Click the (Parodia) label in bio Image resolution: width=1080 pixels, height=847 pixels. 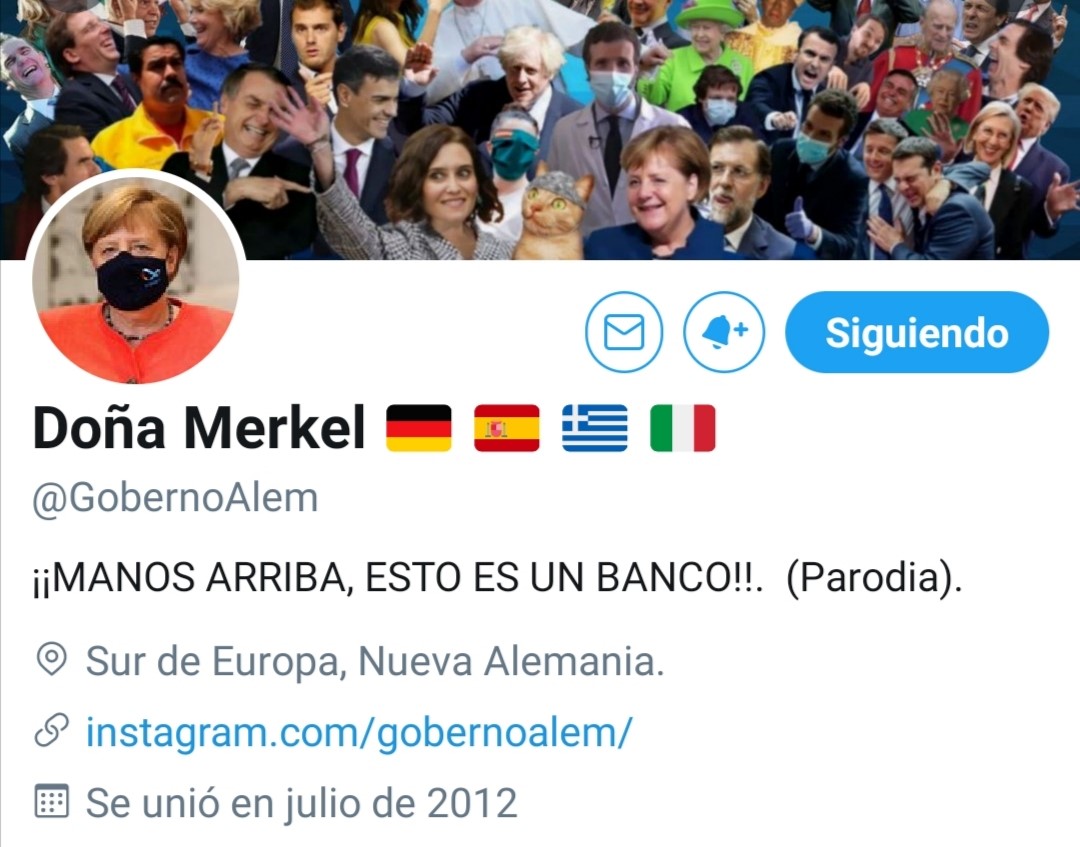tap(873, 577)
